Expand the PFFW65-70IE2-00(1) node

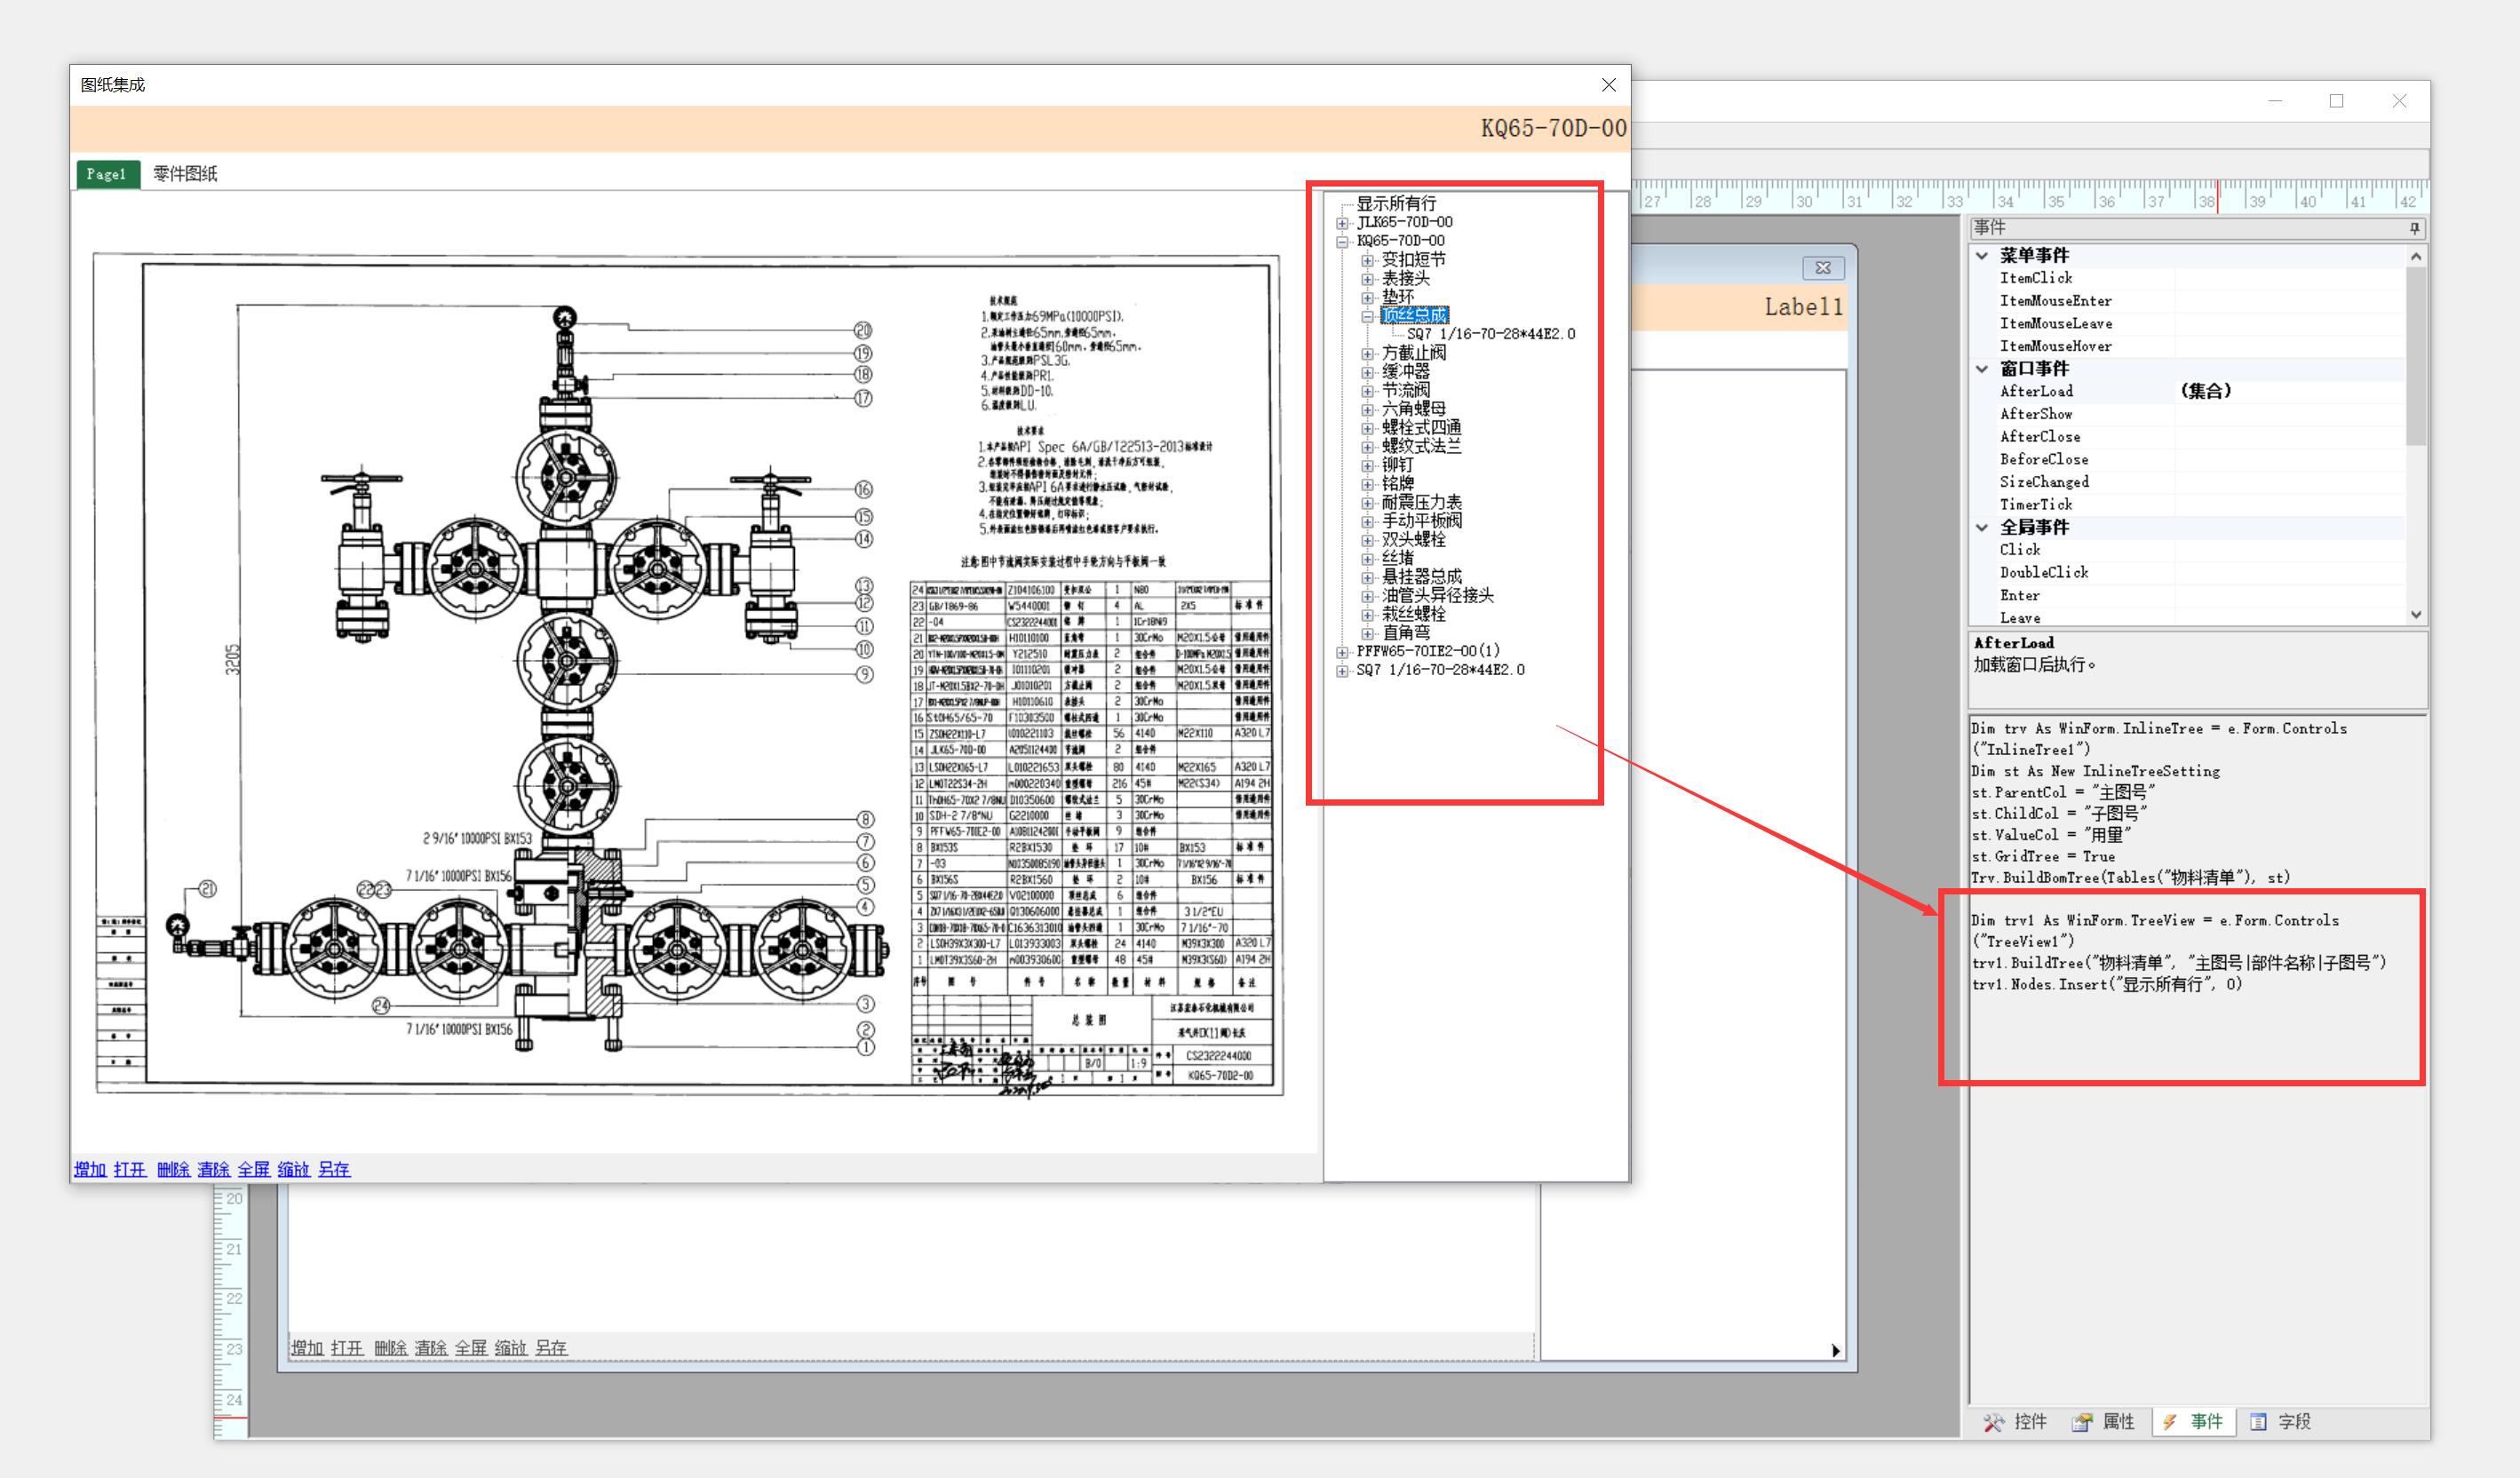click(1343, 652)
